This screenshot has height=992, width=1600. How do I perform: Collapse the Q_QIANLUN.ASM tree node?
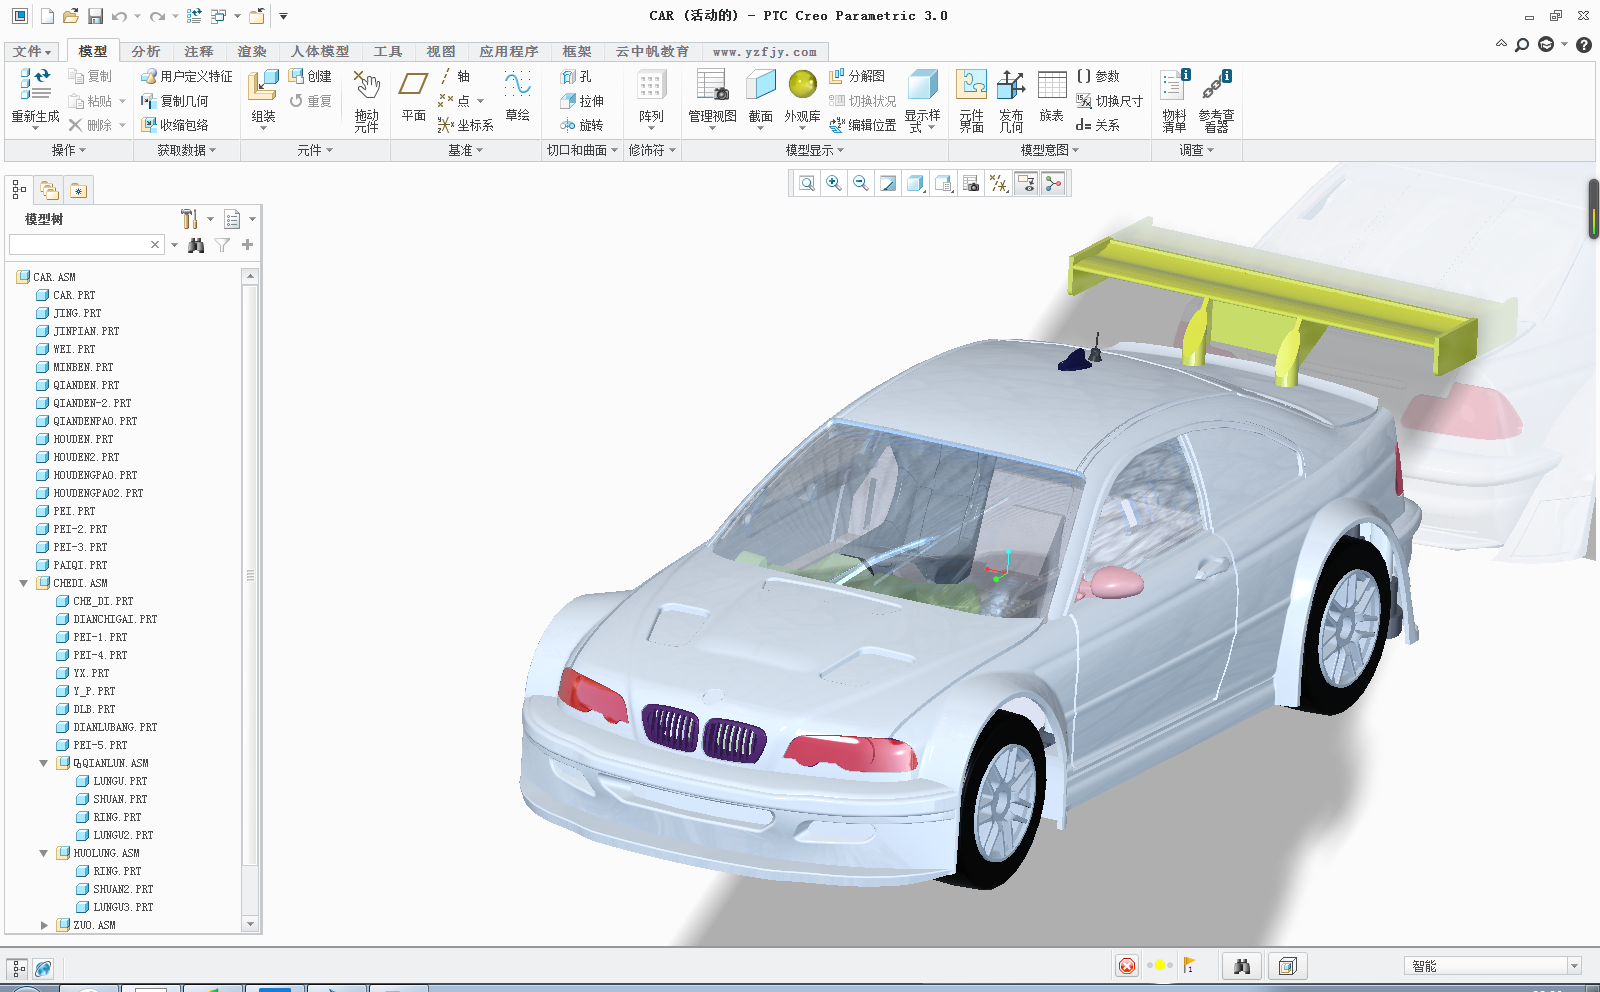(43, 763)
